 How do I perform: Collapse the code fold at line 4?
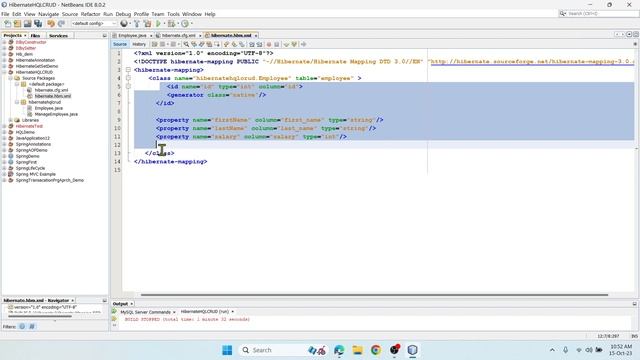(128, 78)
